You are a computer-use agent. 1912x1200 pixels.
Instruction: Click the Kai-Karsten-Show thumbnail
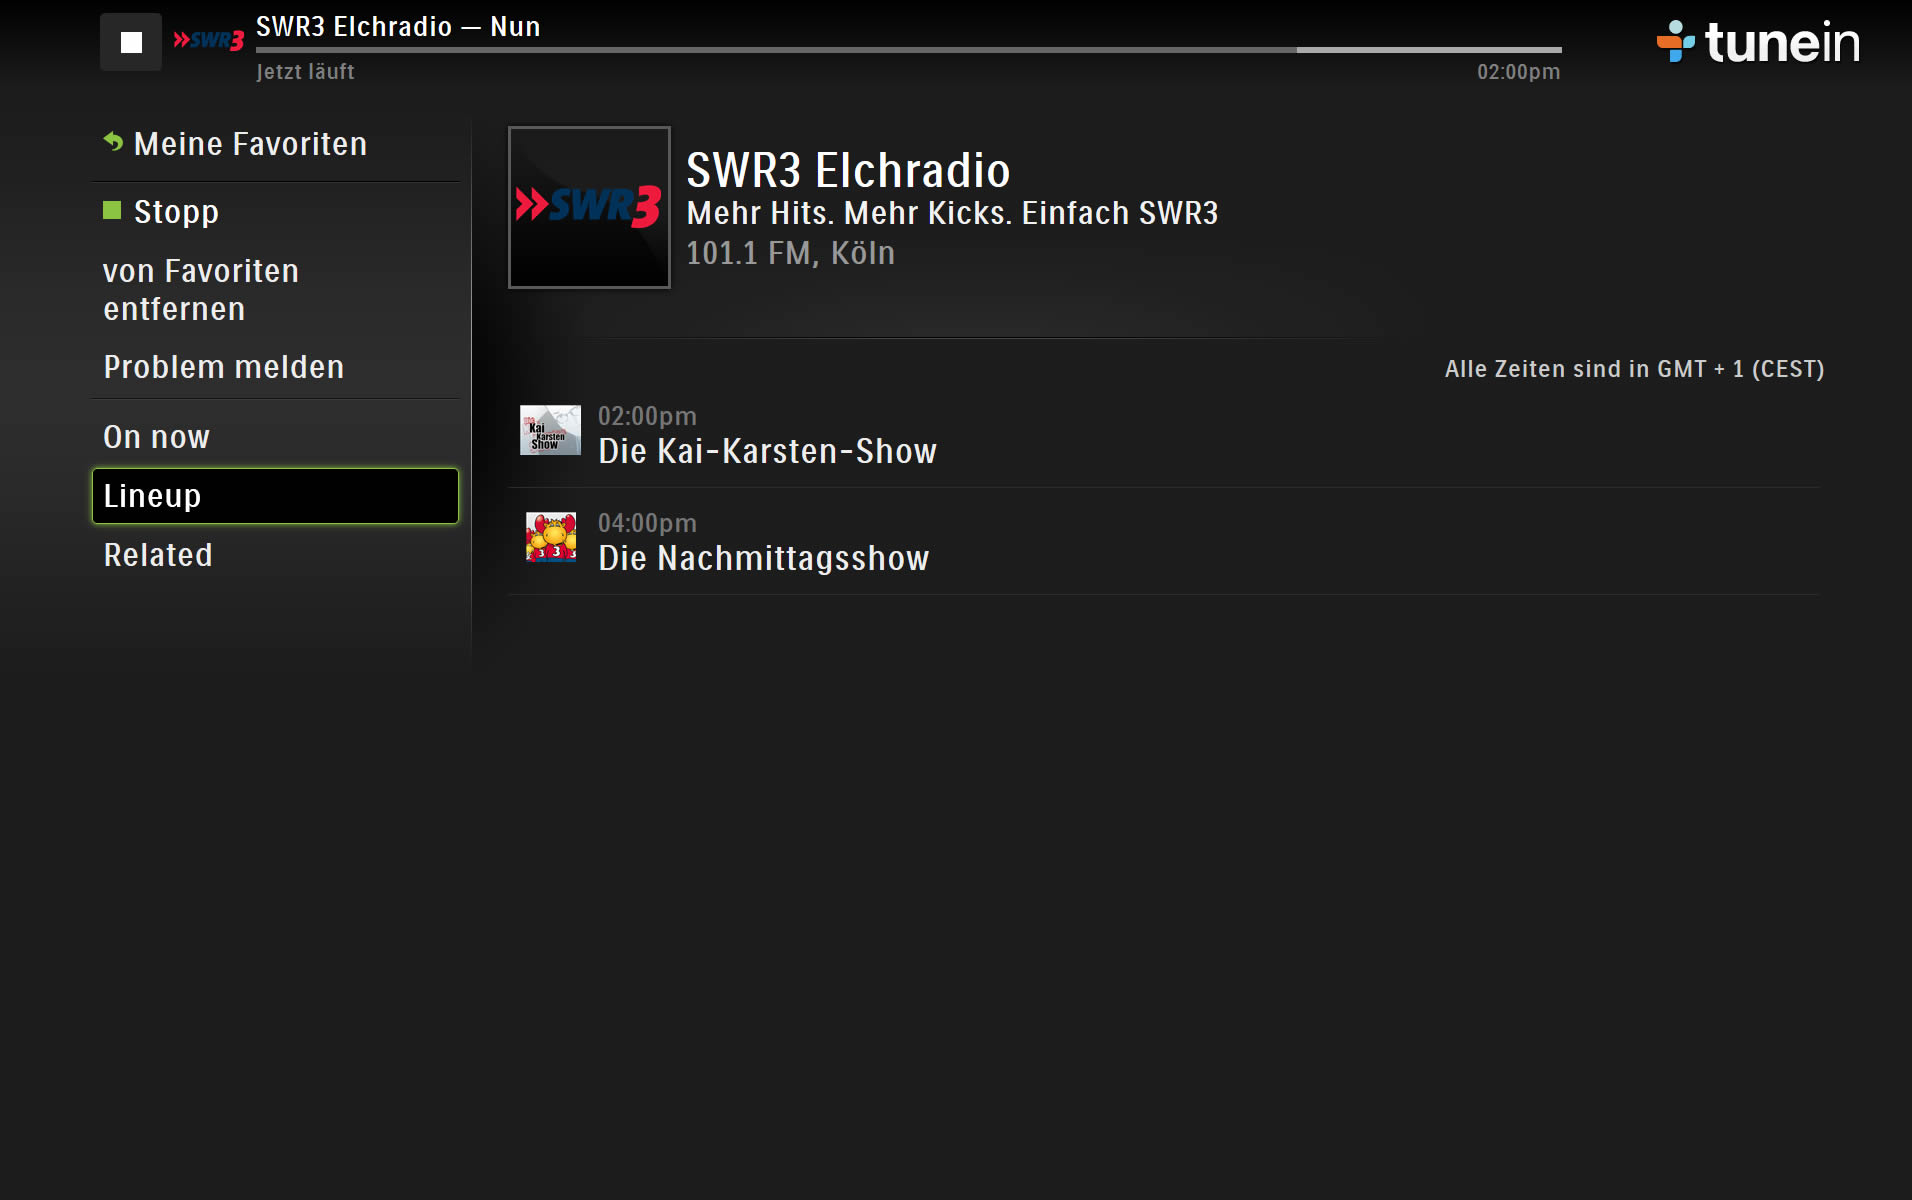[550, 430]
